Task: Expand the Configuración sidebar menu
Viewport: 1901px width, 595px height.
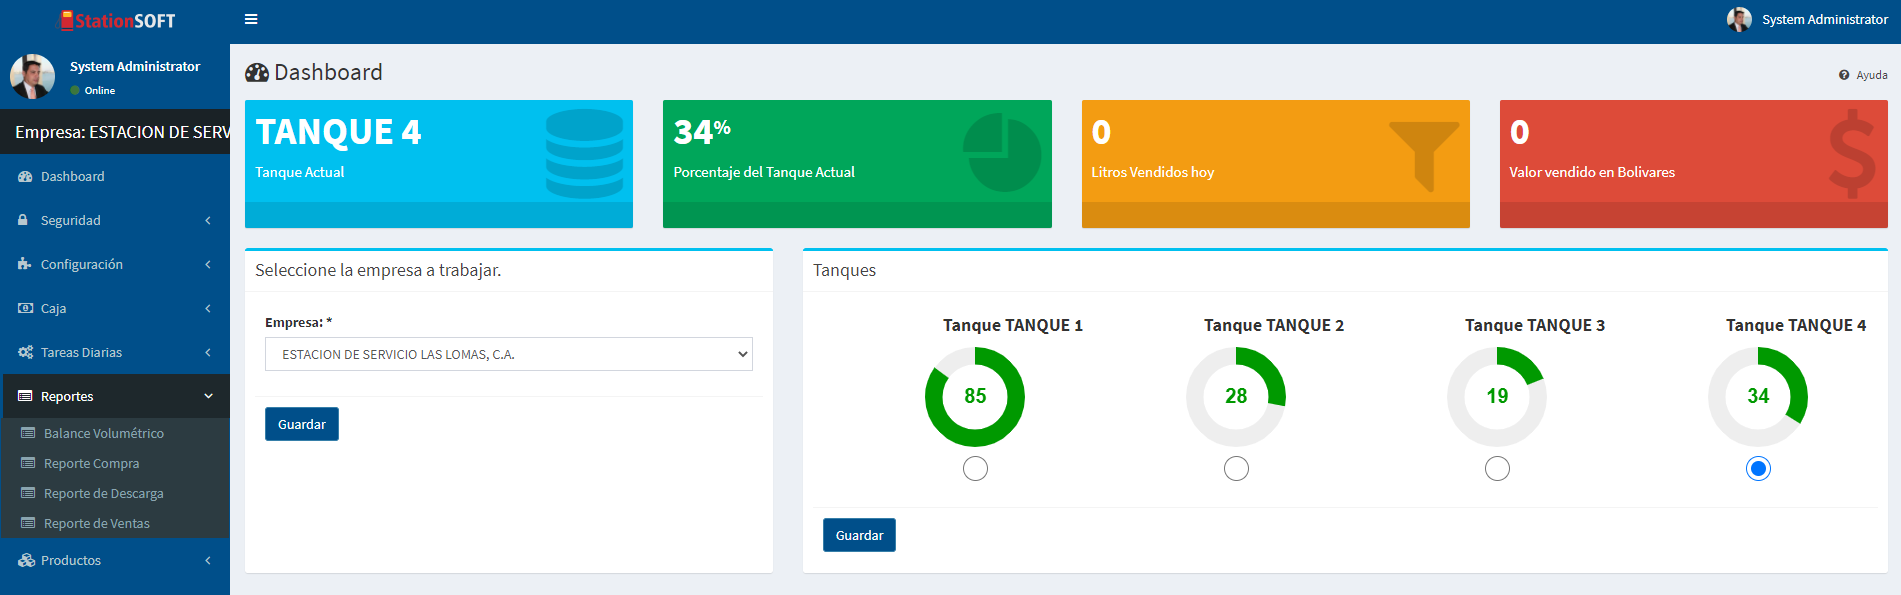Action: tap(115, 264)
